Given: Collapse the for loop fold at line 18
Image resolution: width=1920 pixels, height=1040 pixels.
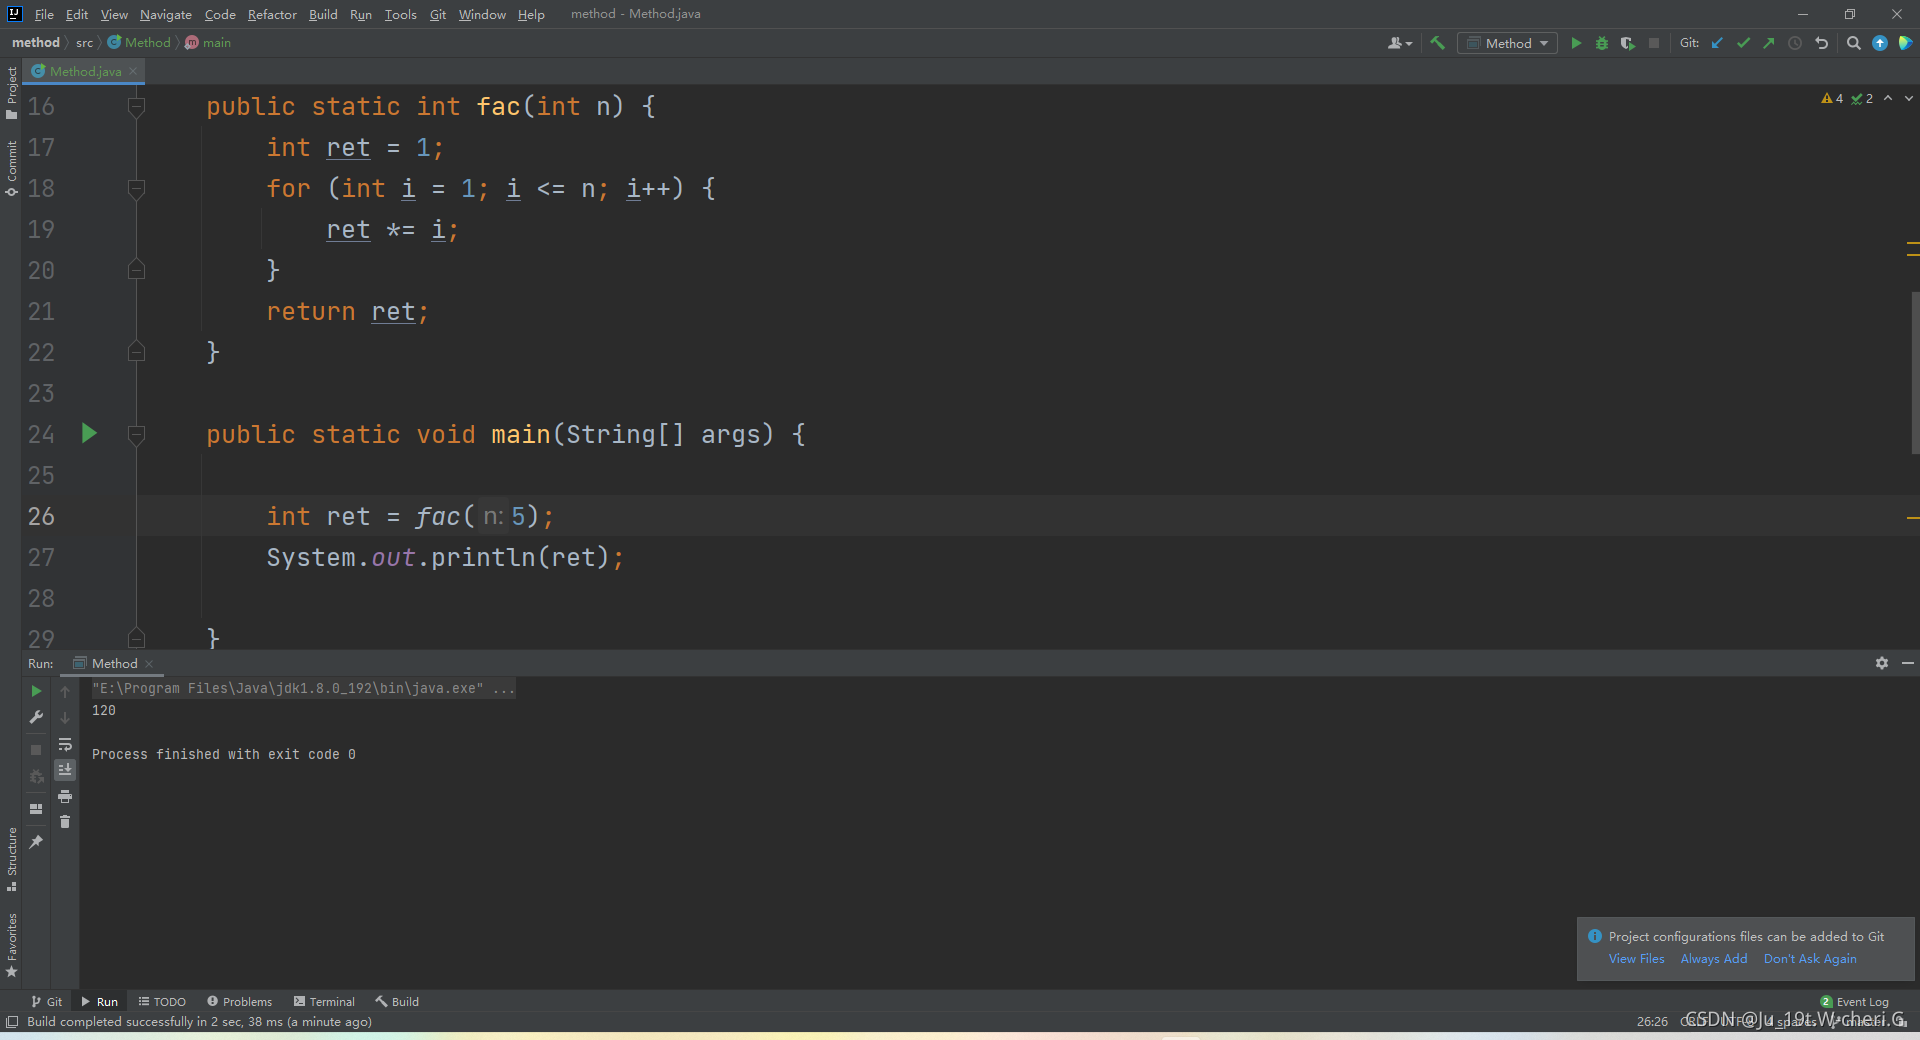Looking at the screenshot, I should 137,188.
